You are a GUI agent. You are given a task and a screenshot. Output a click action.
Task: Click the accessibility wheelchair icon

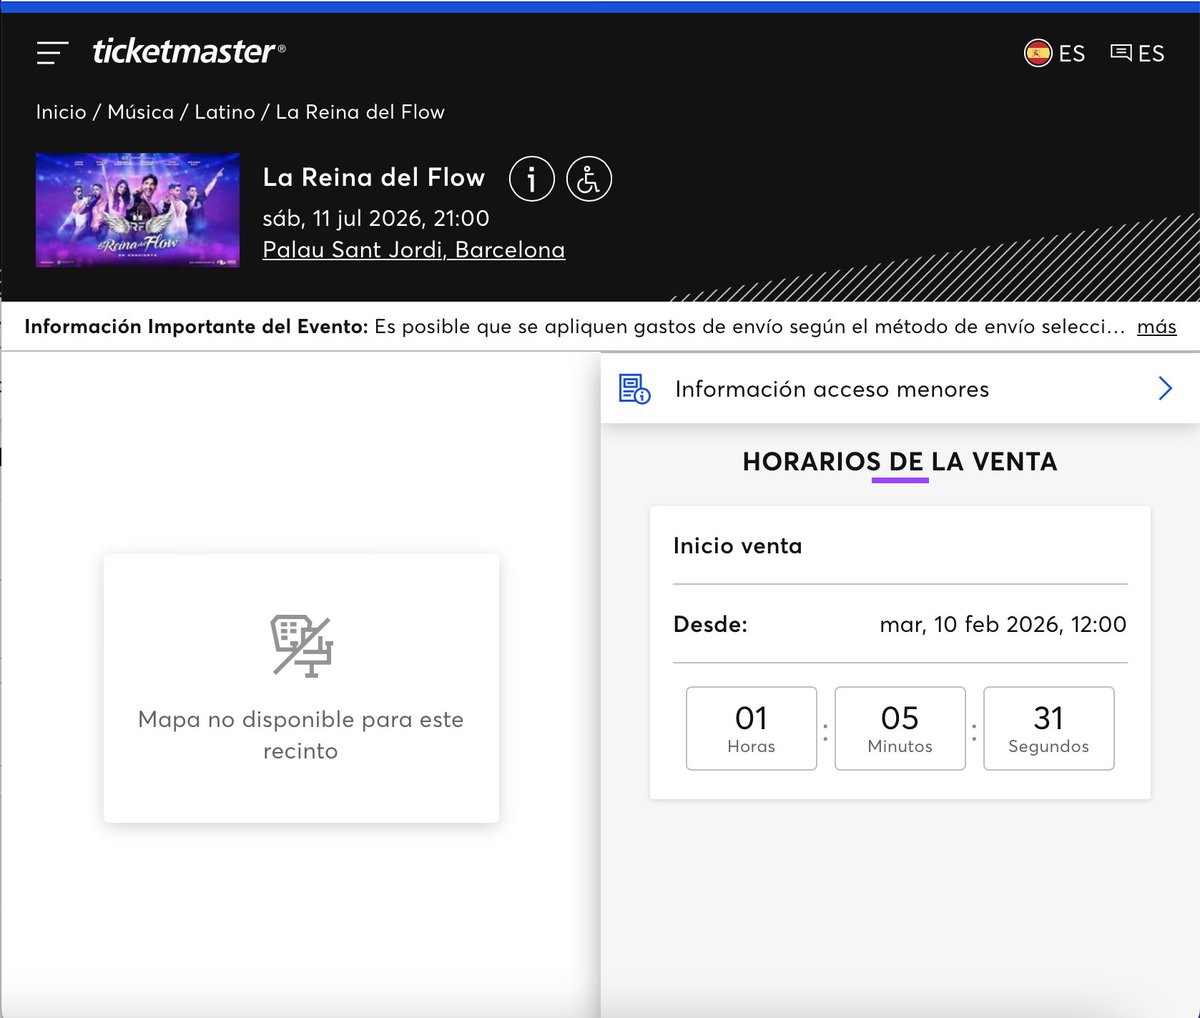[x=589, y=179]
